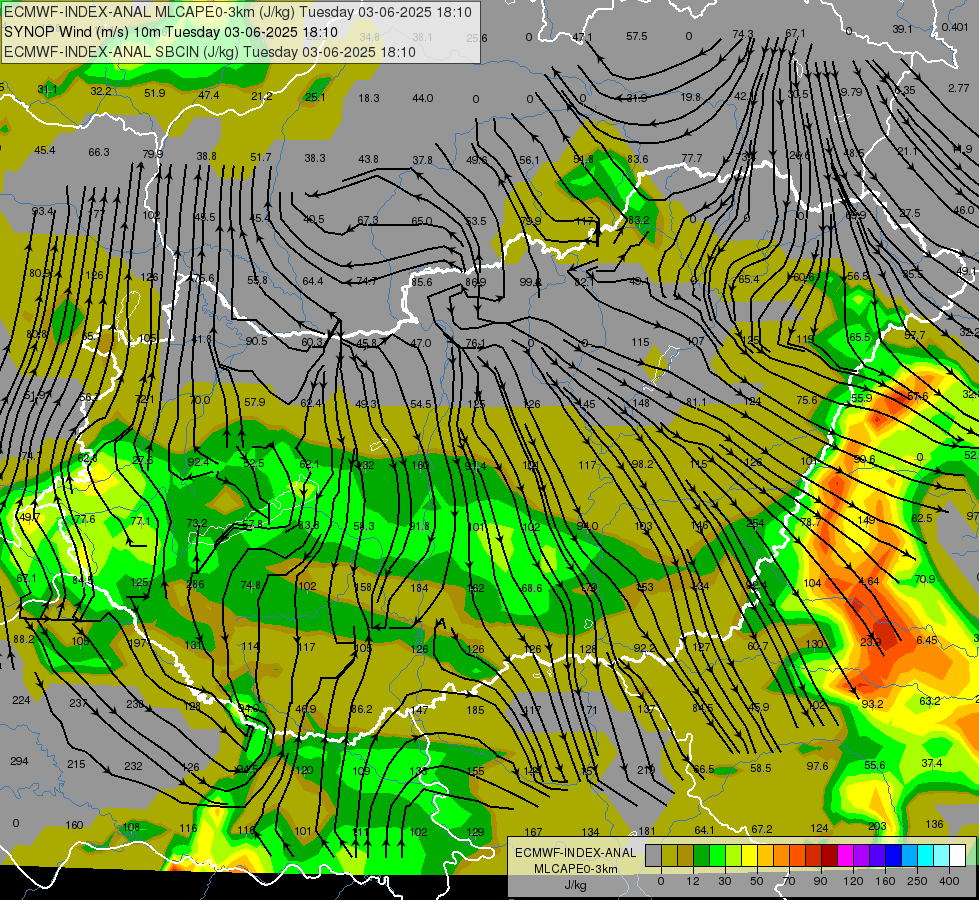Click the '77.7' value on the map
The height and width of the screenshot is (900, 979).
click(692, 158)
